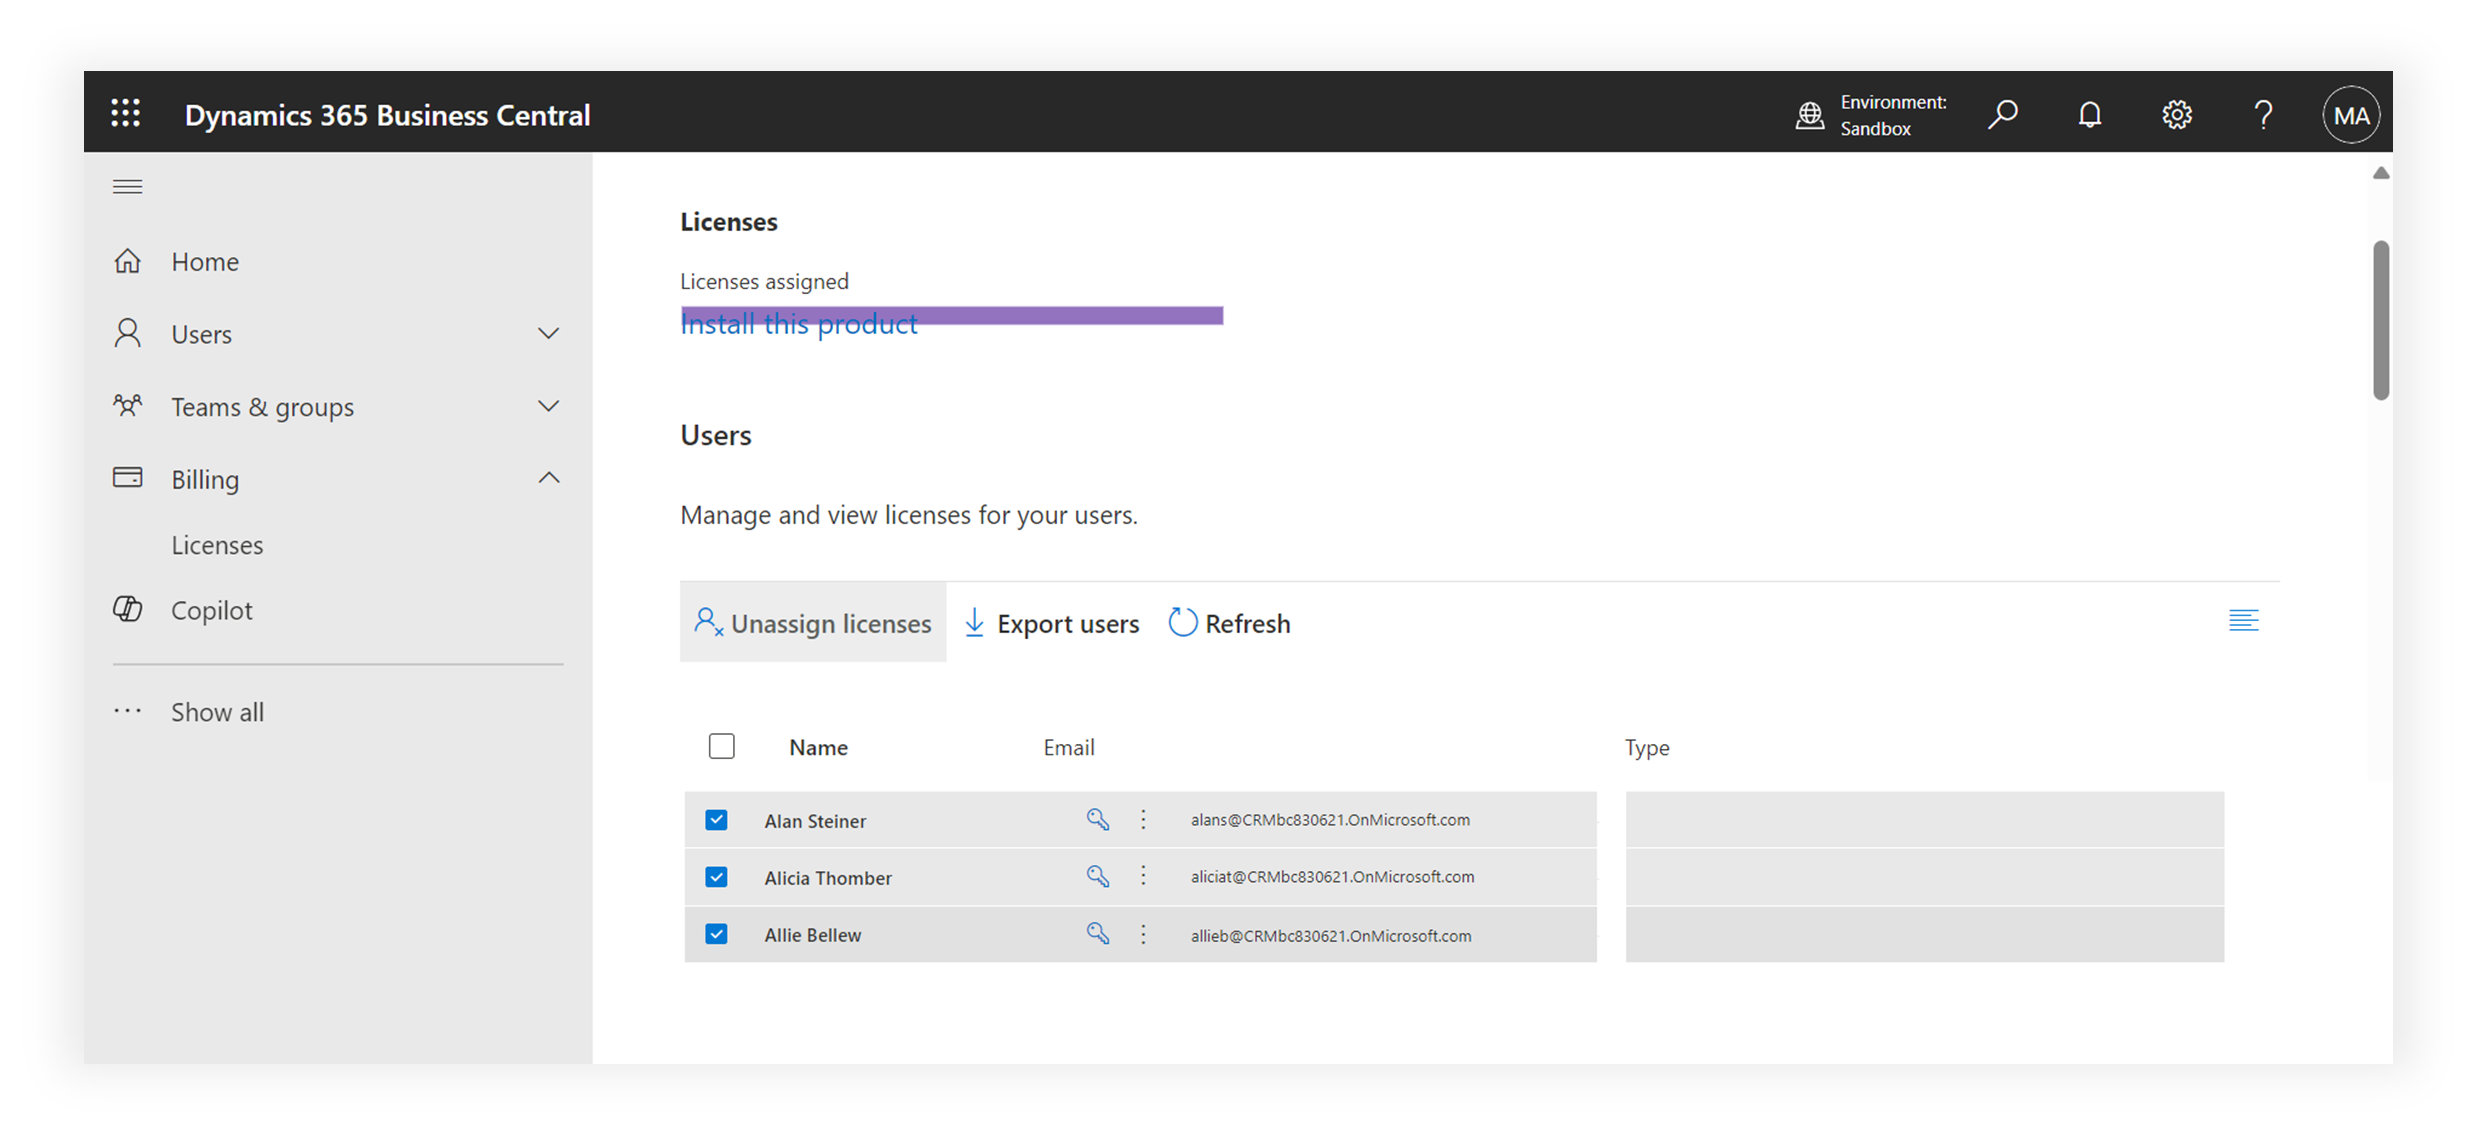Collapse the Billing section chevron
The height and width of the screenshot is (1135, 2477).
tap(548, 479)
